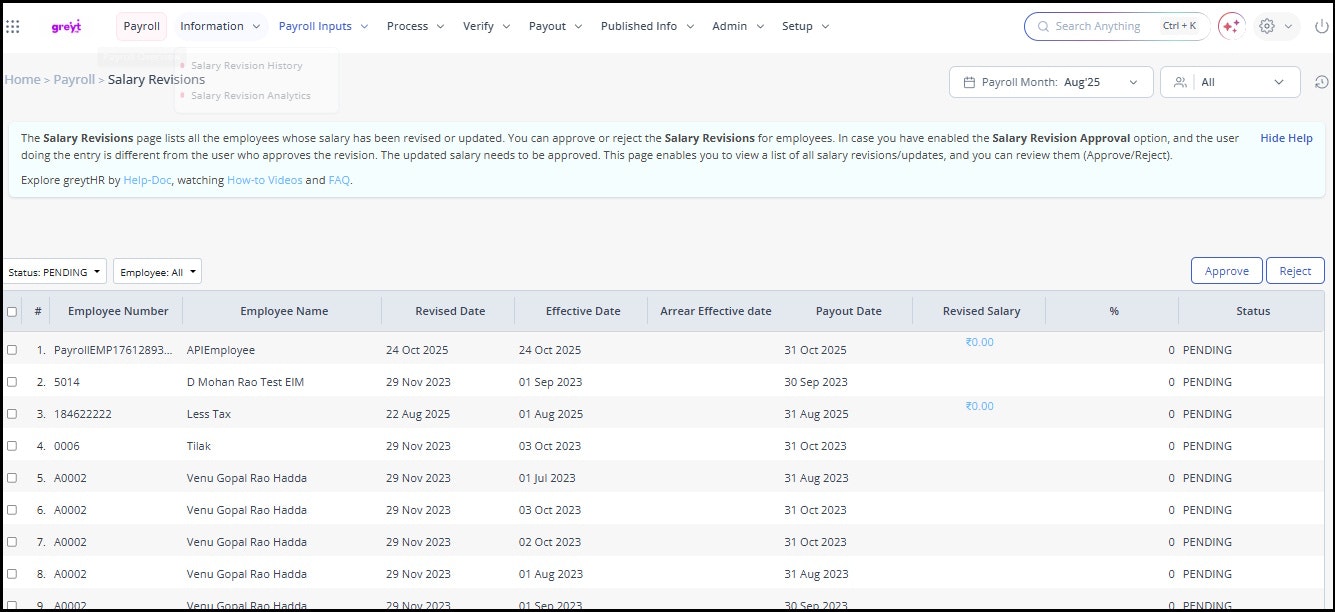Open the Payroll Inputs menu
This screenshot has height=612, width=1335.
pyautogui.click(x=323, y=27)
